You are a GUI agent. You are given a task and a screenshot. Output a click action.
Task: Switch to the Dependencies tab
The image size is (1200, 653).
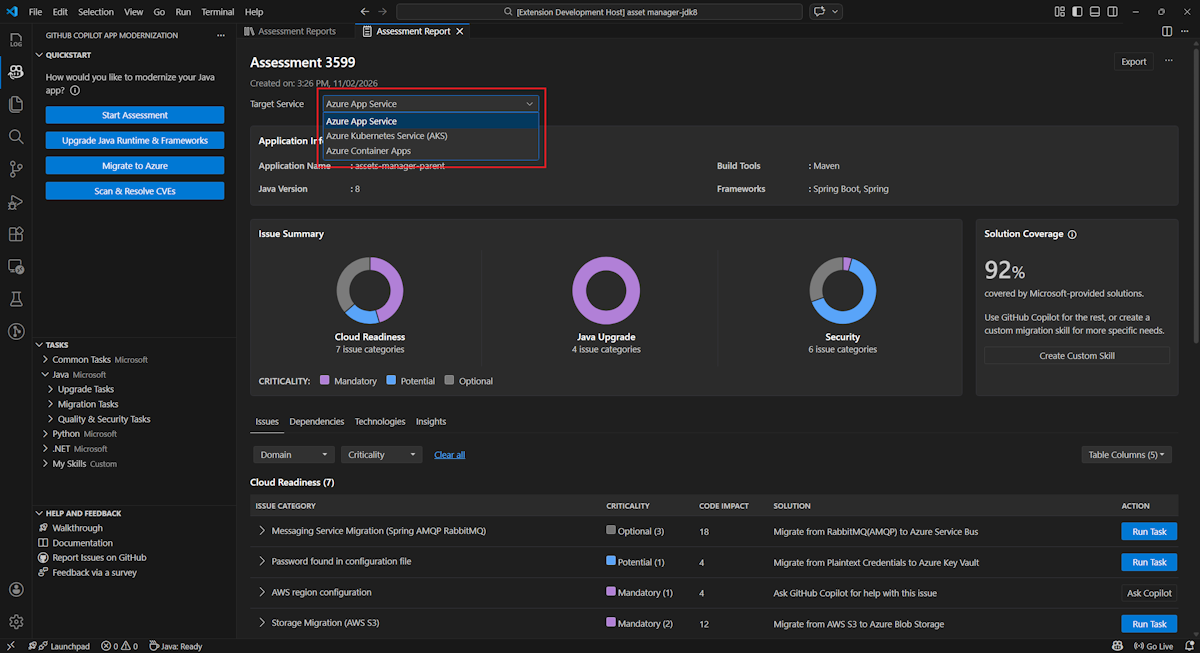pyautogui.click(x=316, y=422)
